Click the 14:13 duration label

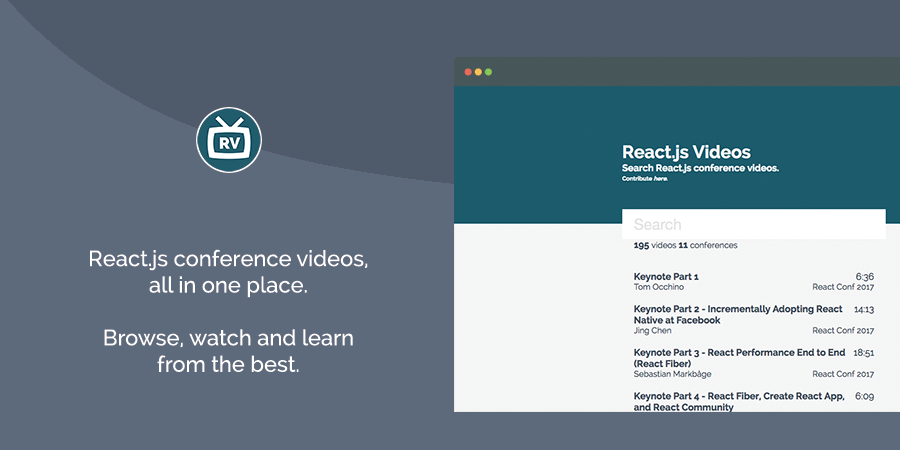[864, 309]
